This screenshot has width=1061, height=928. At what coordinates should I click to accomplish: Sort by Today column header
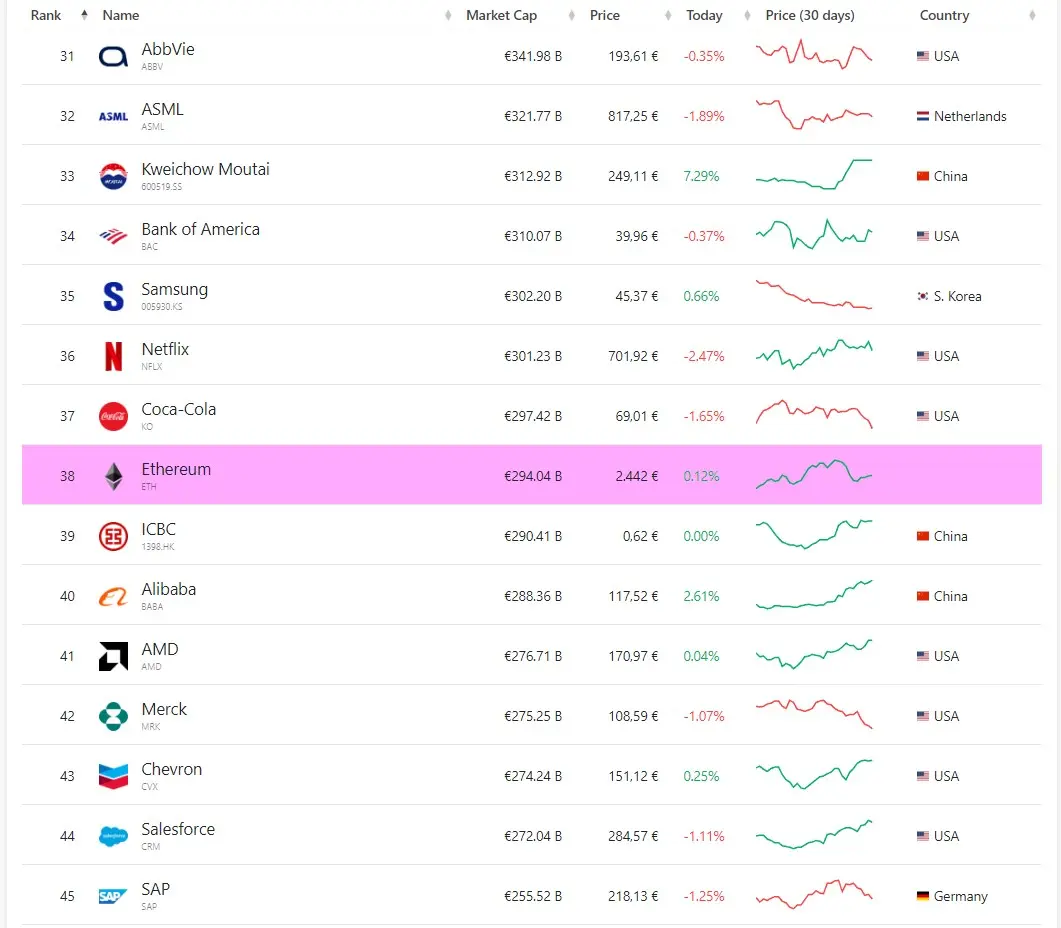point(704,15)
